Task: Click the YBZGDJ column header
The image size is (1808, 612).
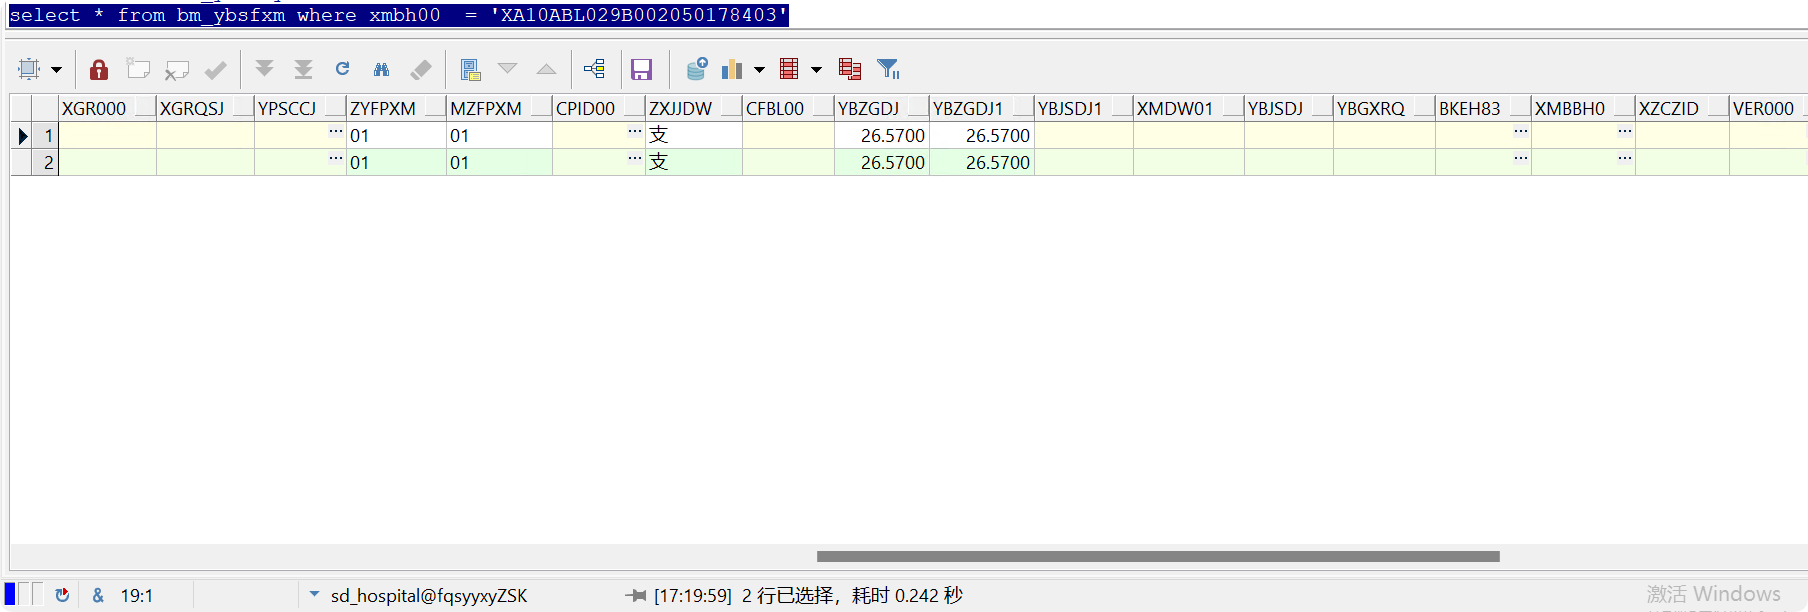Action: coord(882,108)
